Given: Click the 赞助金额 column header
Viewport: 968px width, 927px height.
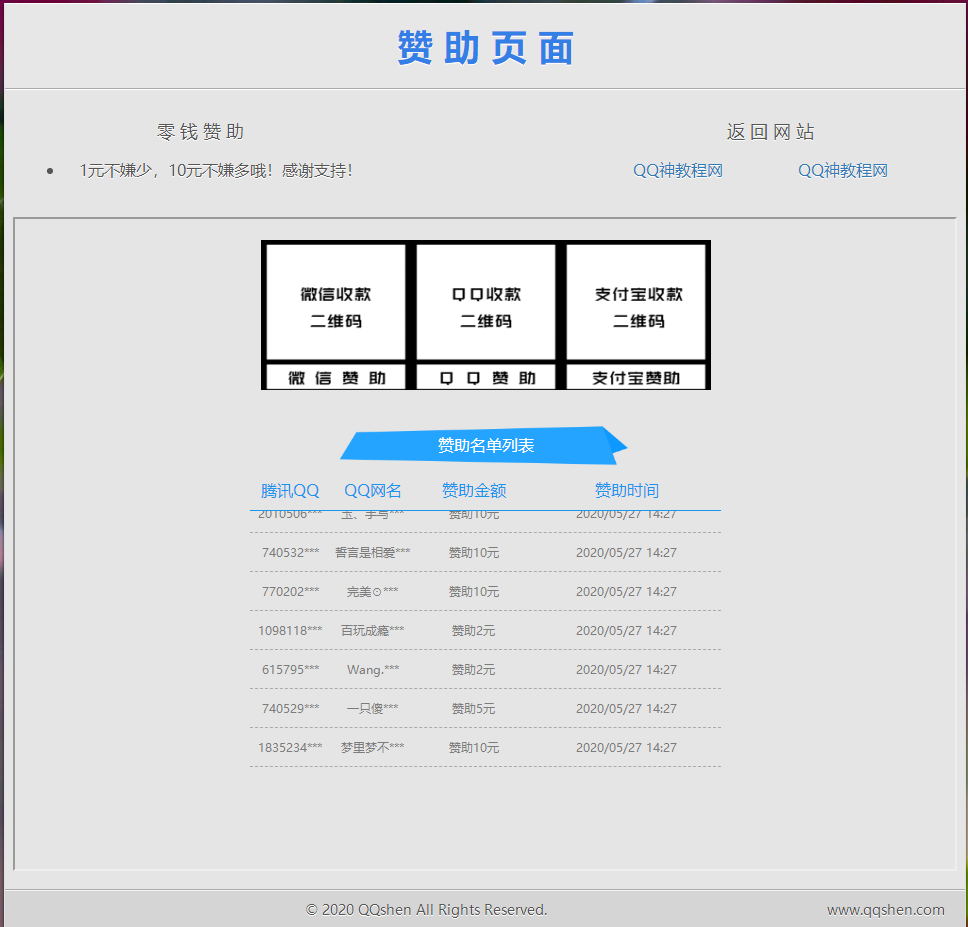Looking at the screenshot, I should tap(474, 491).
